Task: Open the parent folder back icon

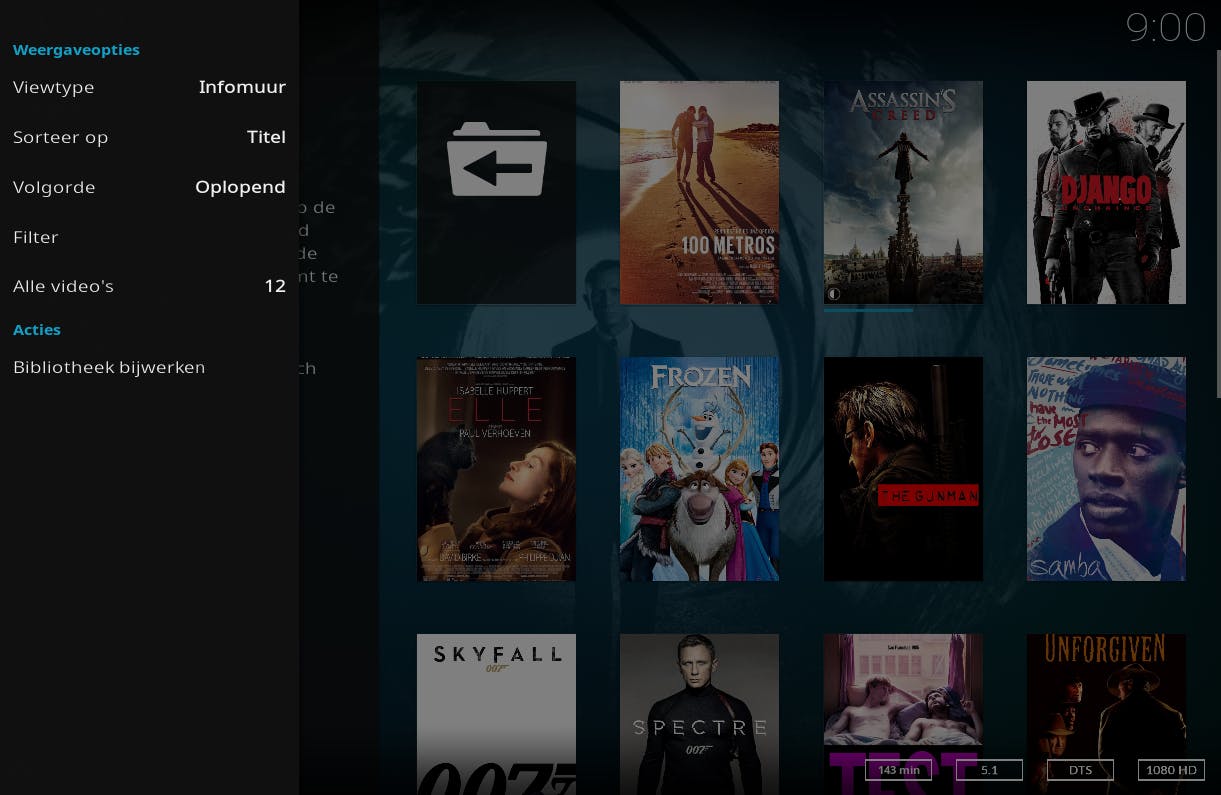Action: point(496,192)
